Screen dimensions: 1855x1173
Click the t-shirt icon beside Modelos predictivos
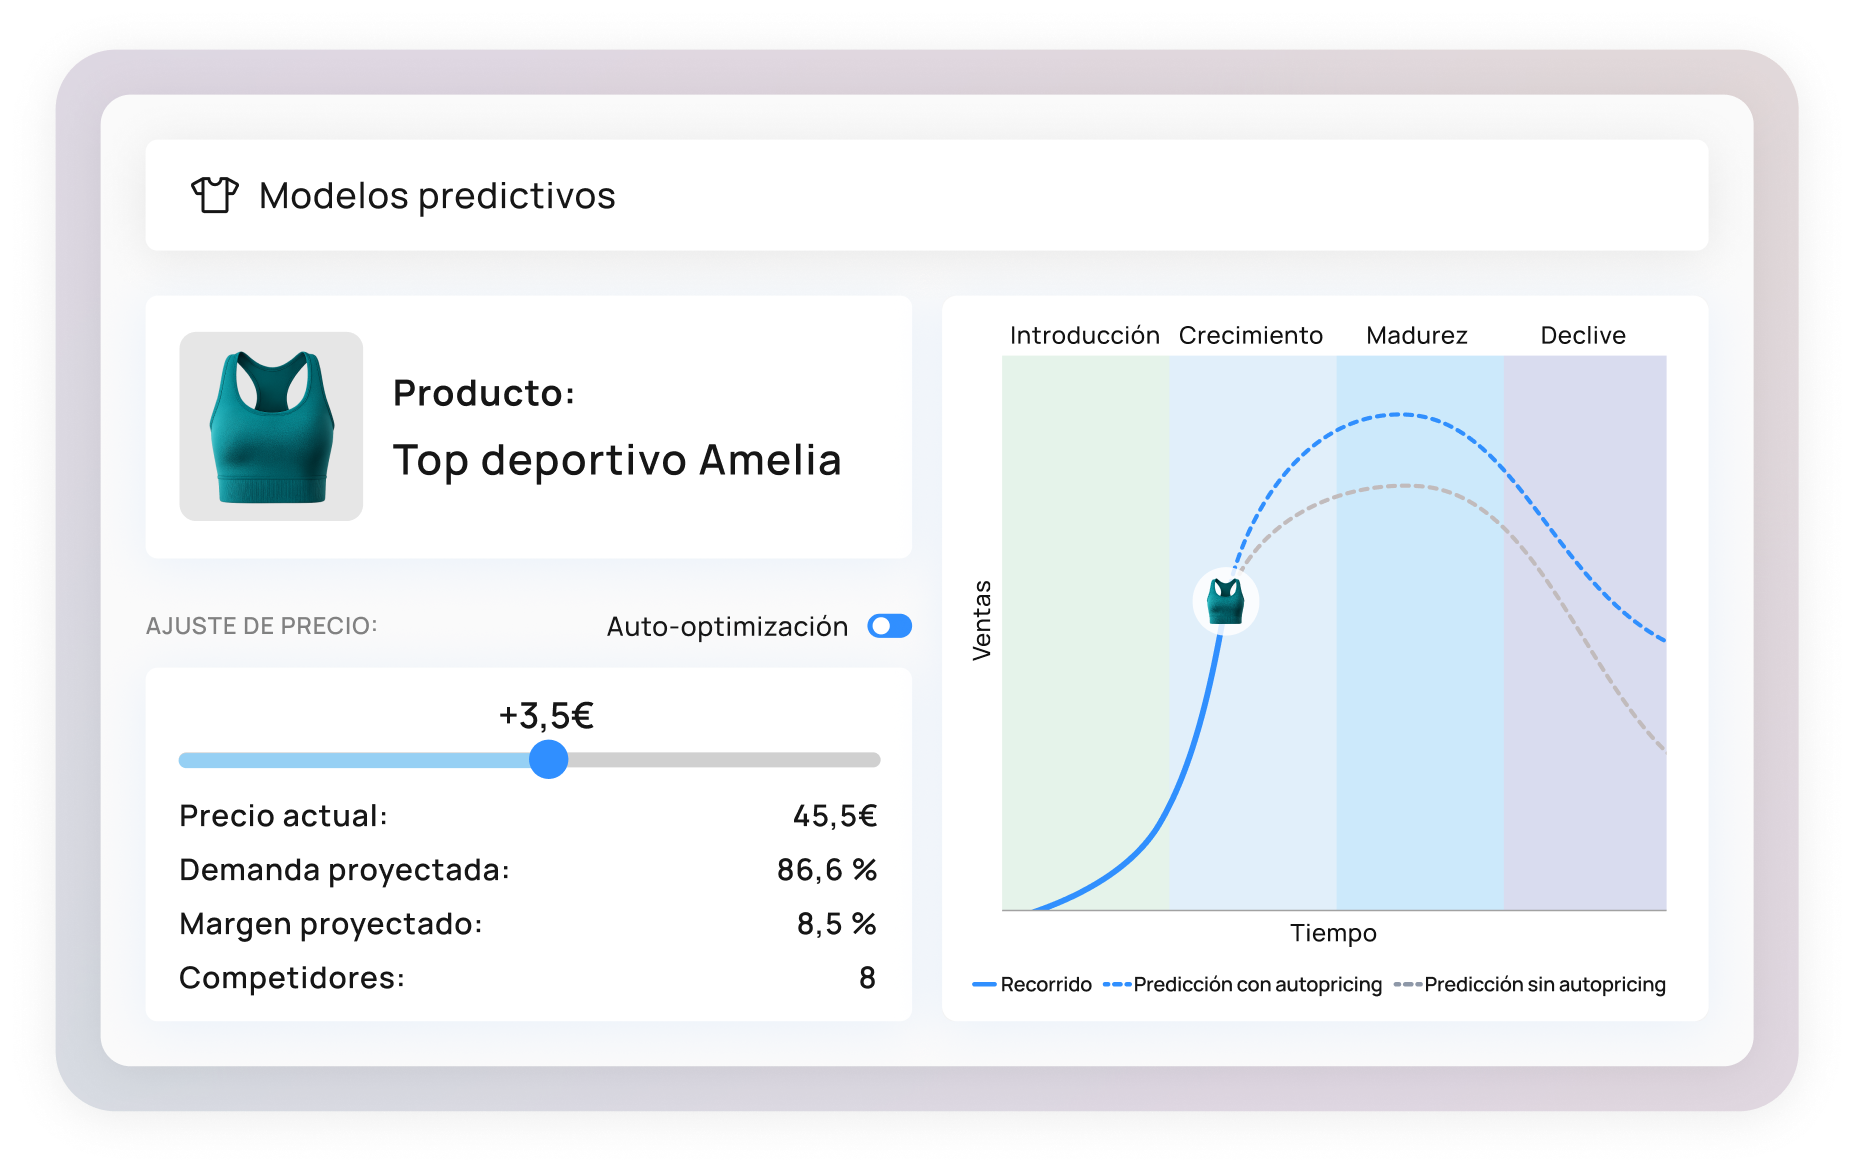pos(214,195)
